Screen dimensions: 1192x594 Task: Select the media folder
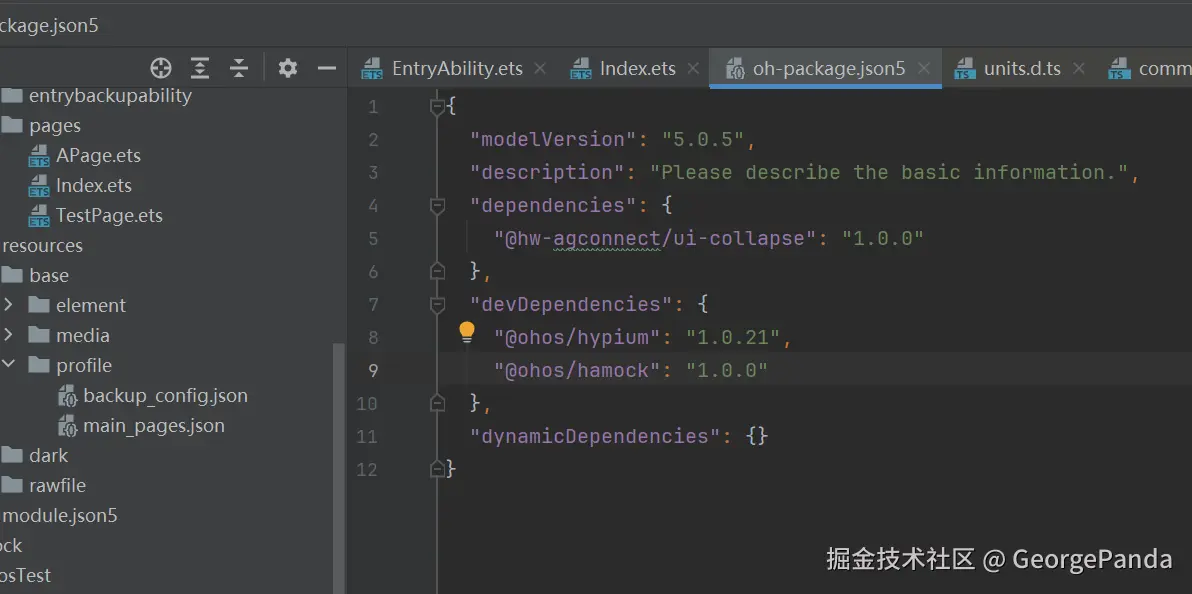click(x=82, y=335)
